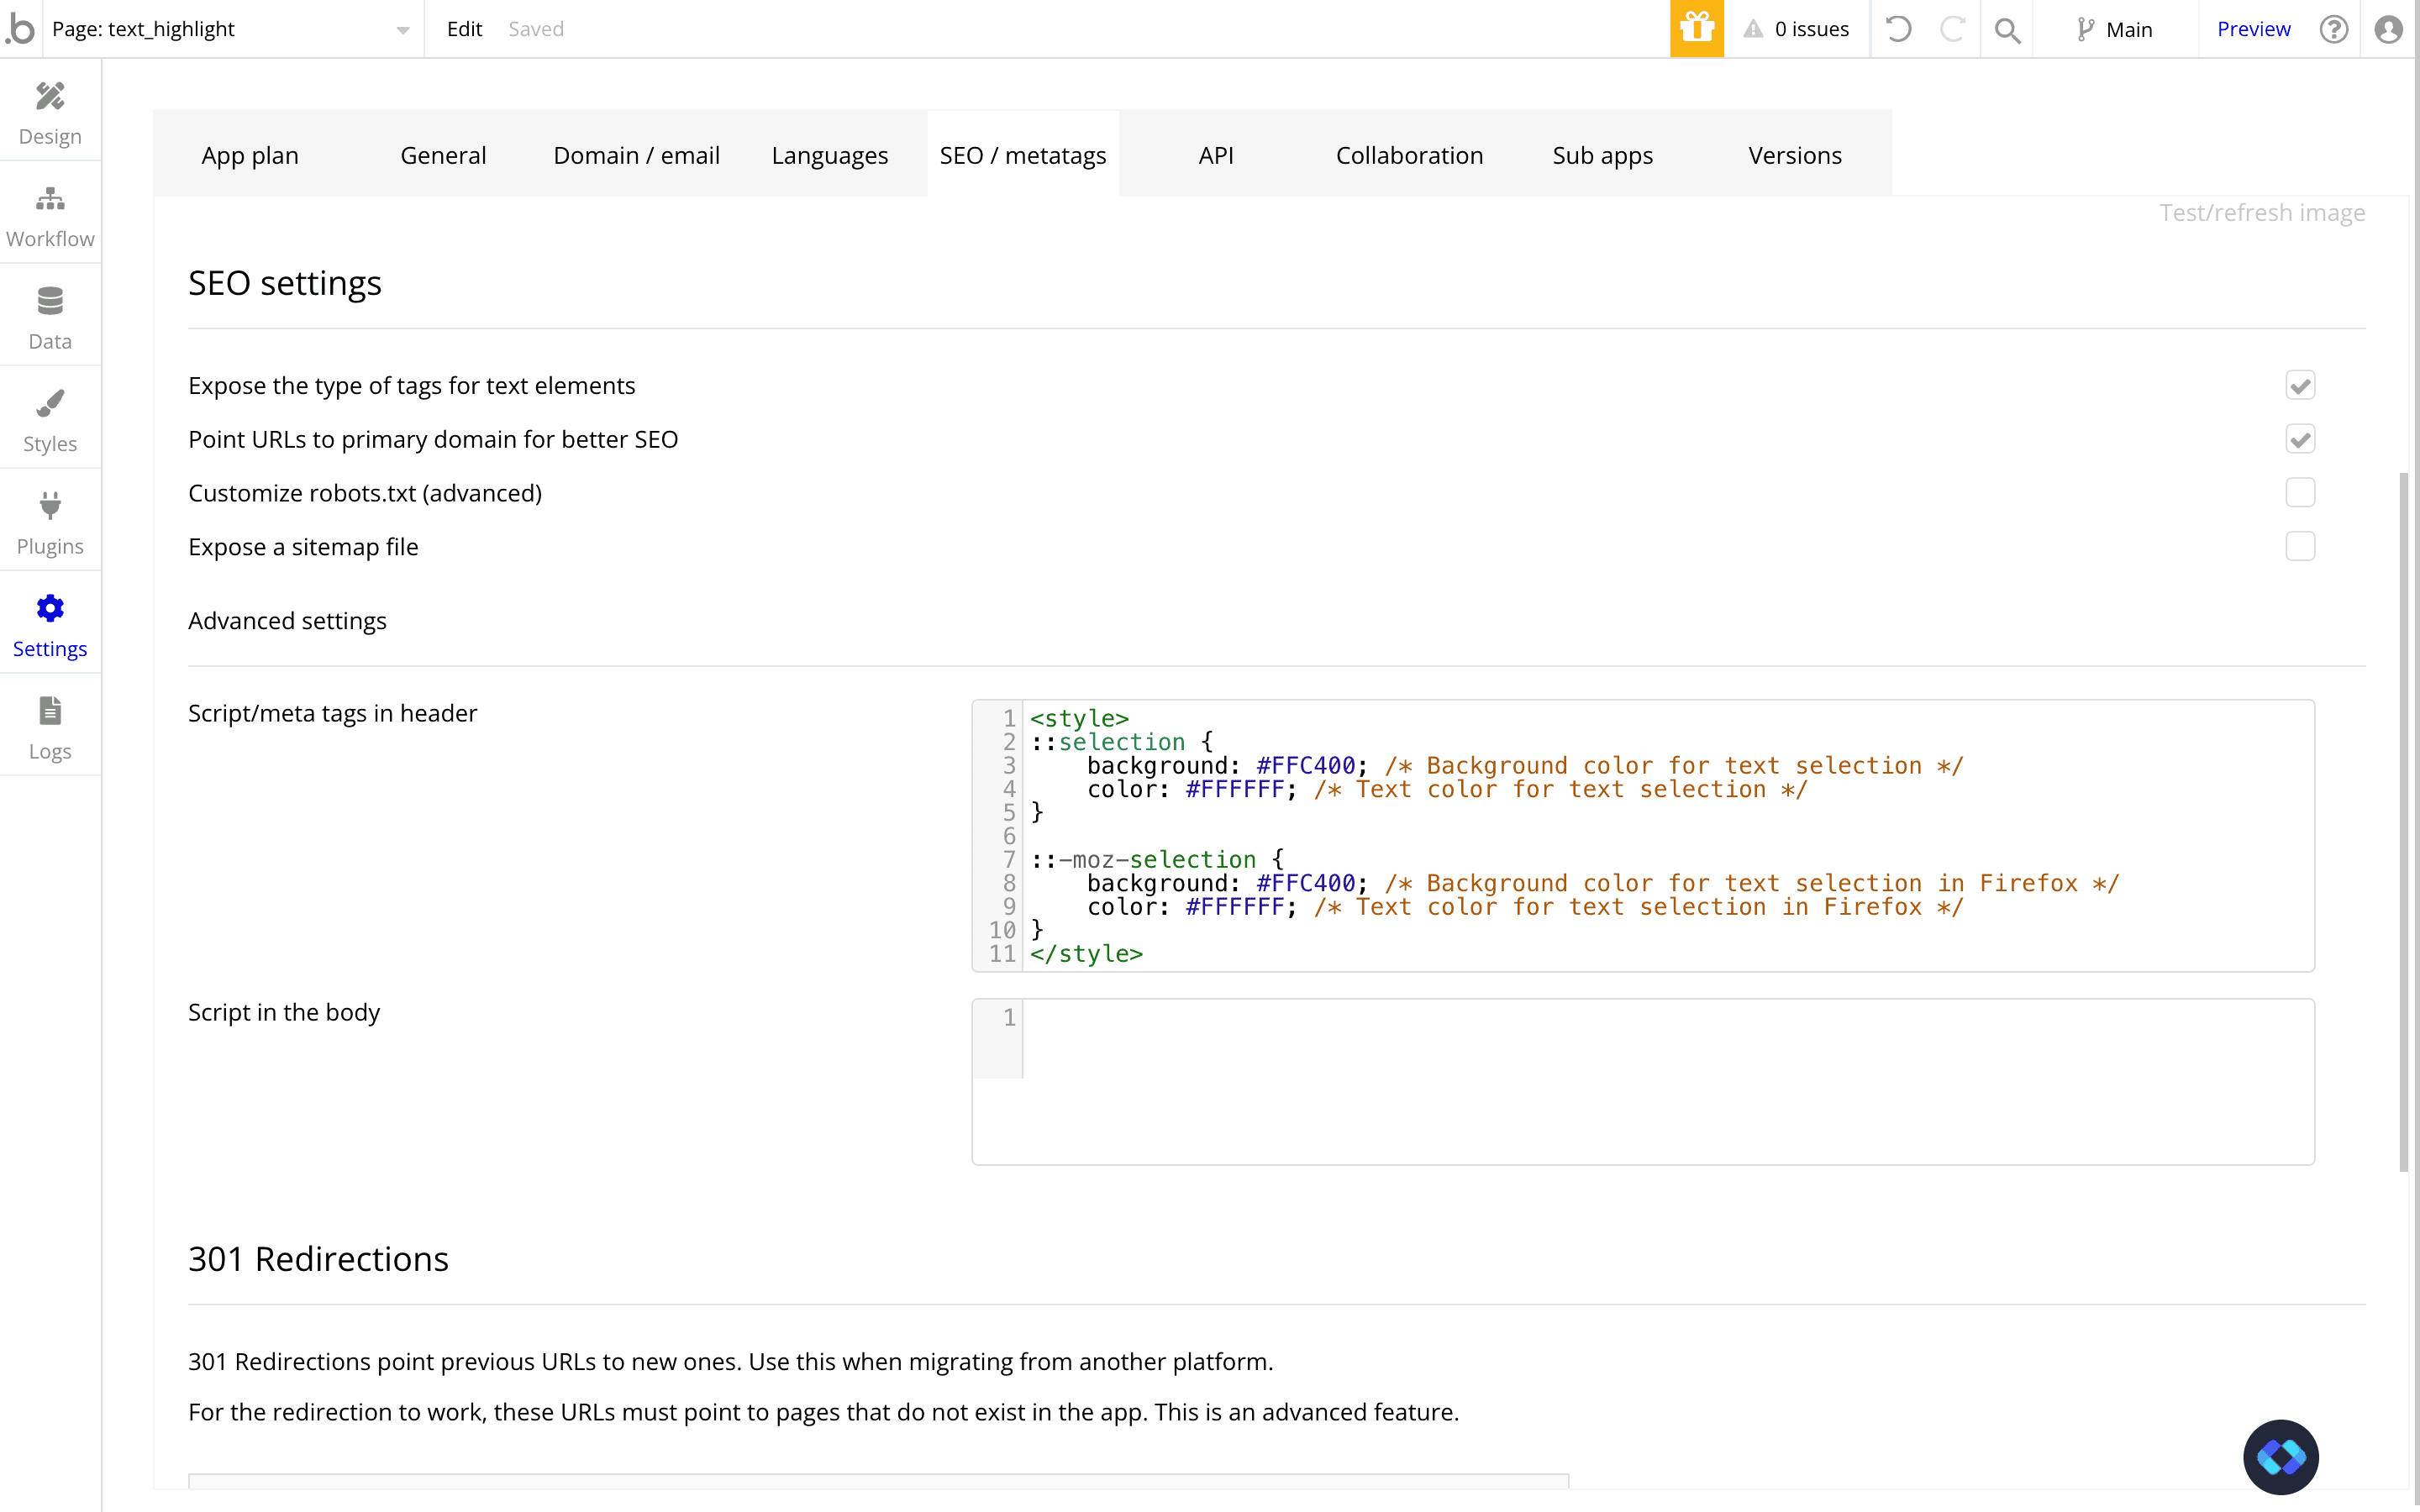The width and height of the screenshot is (2420, 1512).
Task: Toggle Point URLs to primary domain checkbox
Action: (x=2300, y=439)
